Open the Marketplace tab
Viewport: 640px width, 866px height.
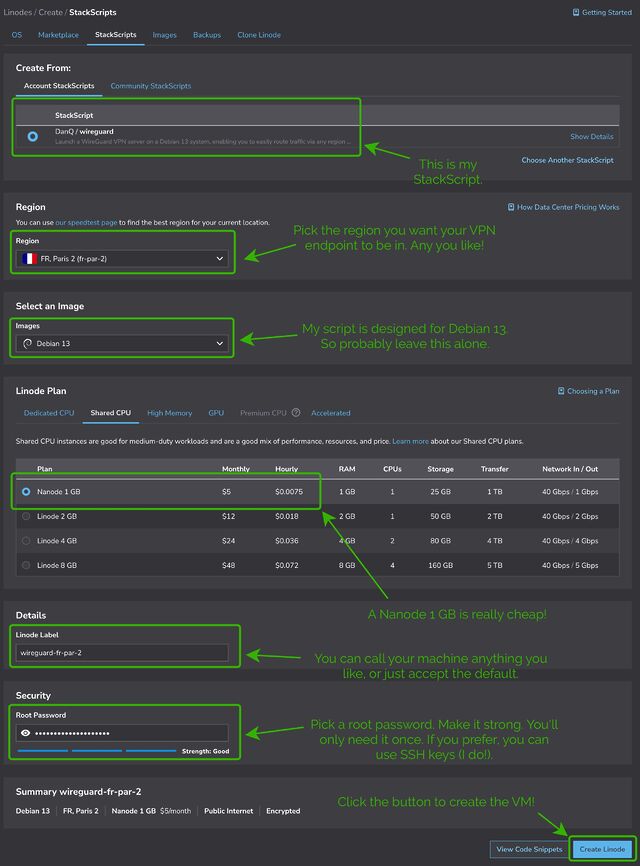click(x=58, y=34)
